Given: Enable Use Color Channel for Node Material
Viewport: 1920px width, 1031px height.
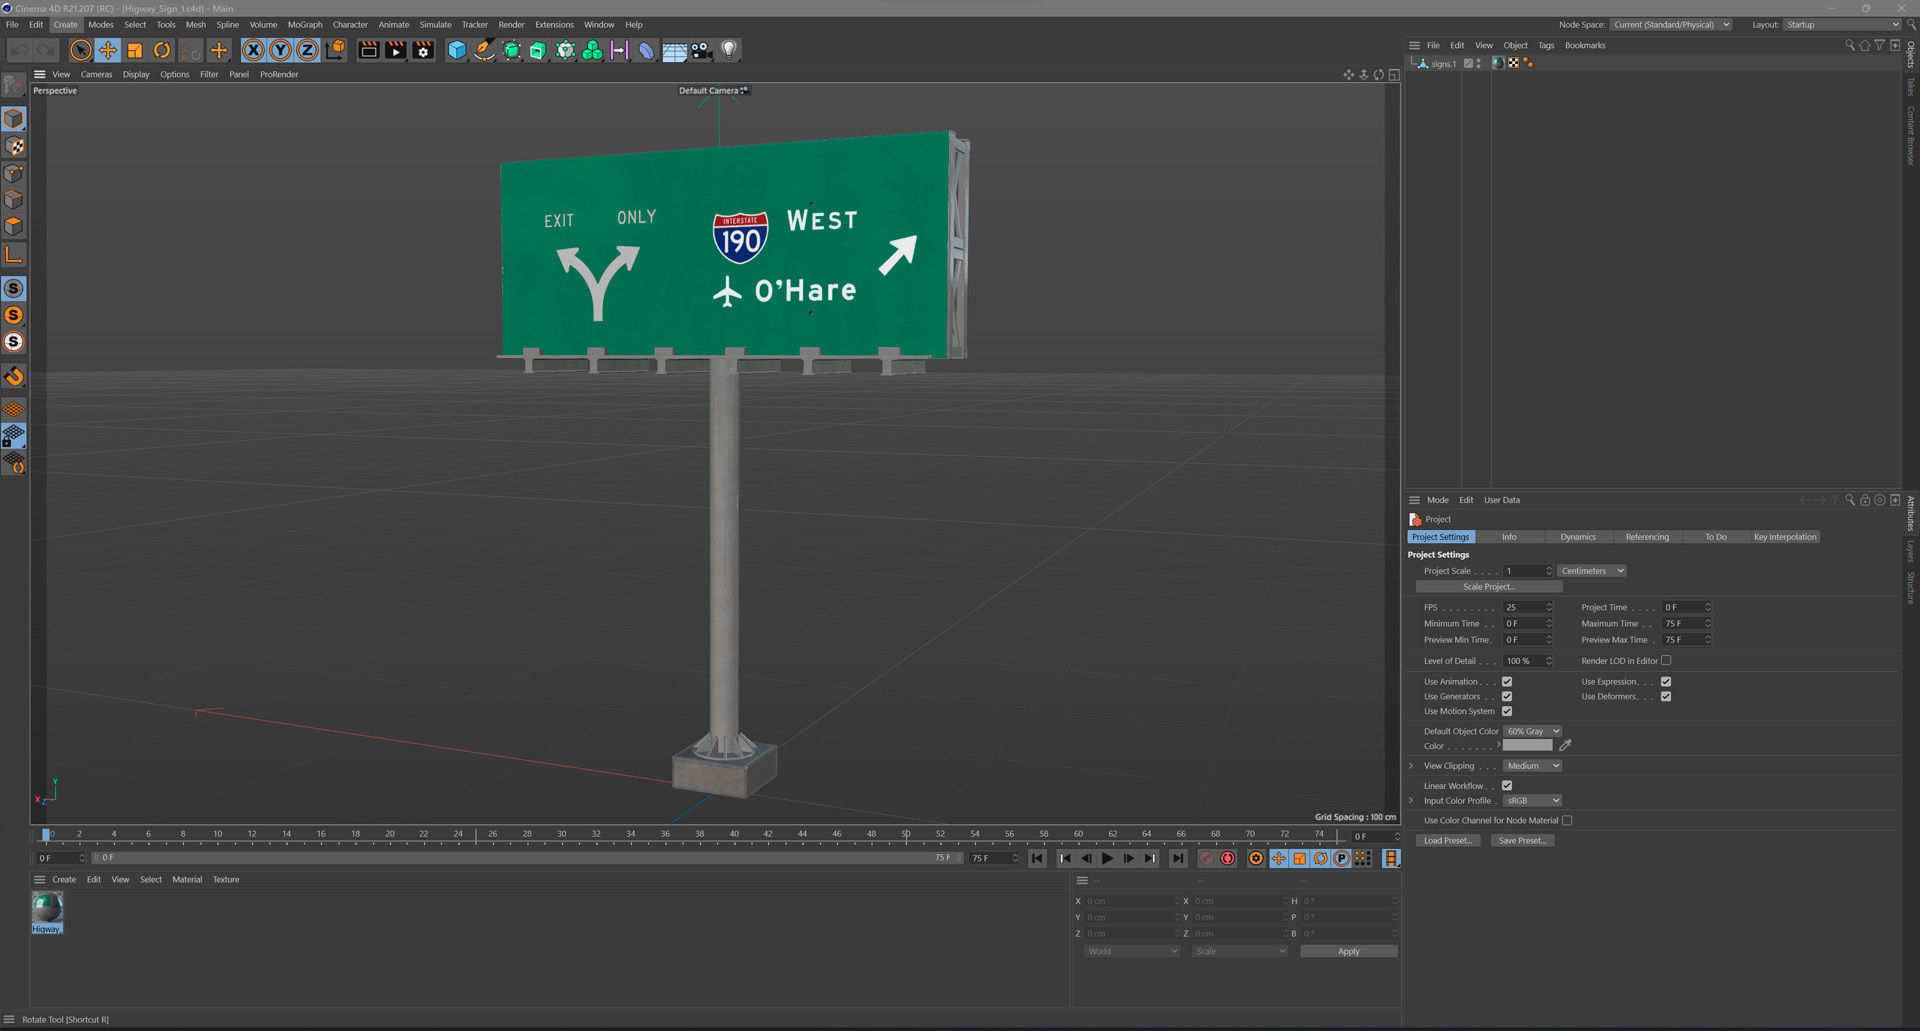Looking at the screenshot, I should pyautogui.click(x=1567, y=821).
